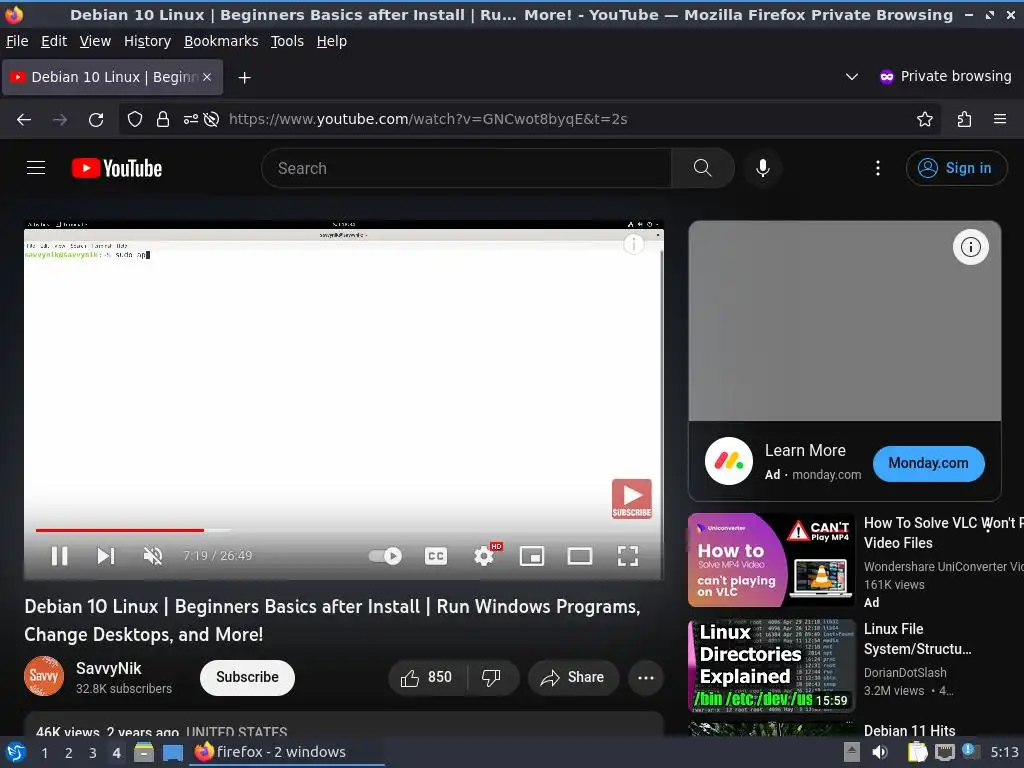Open the SavvyNik channel name link

108,668
